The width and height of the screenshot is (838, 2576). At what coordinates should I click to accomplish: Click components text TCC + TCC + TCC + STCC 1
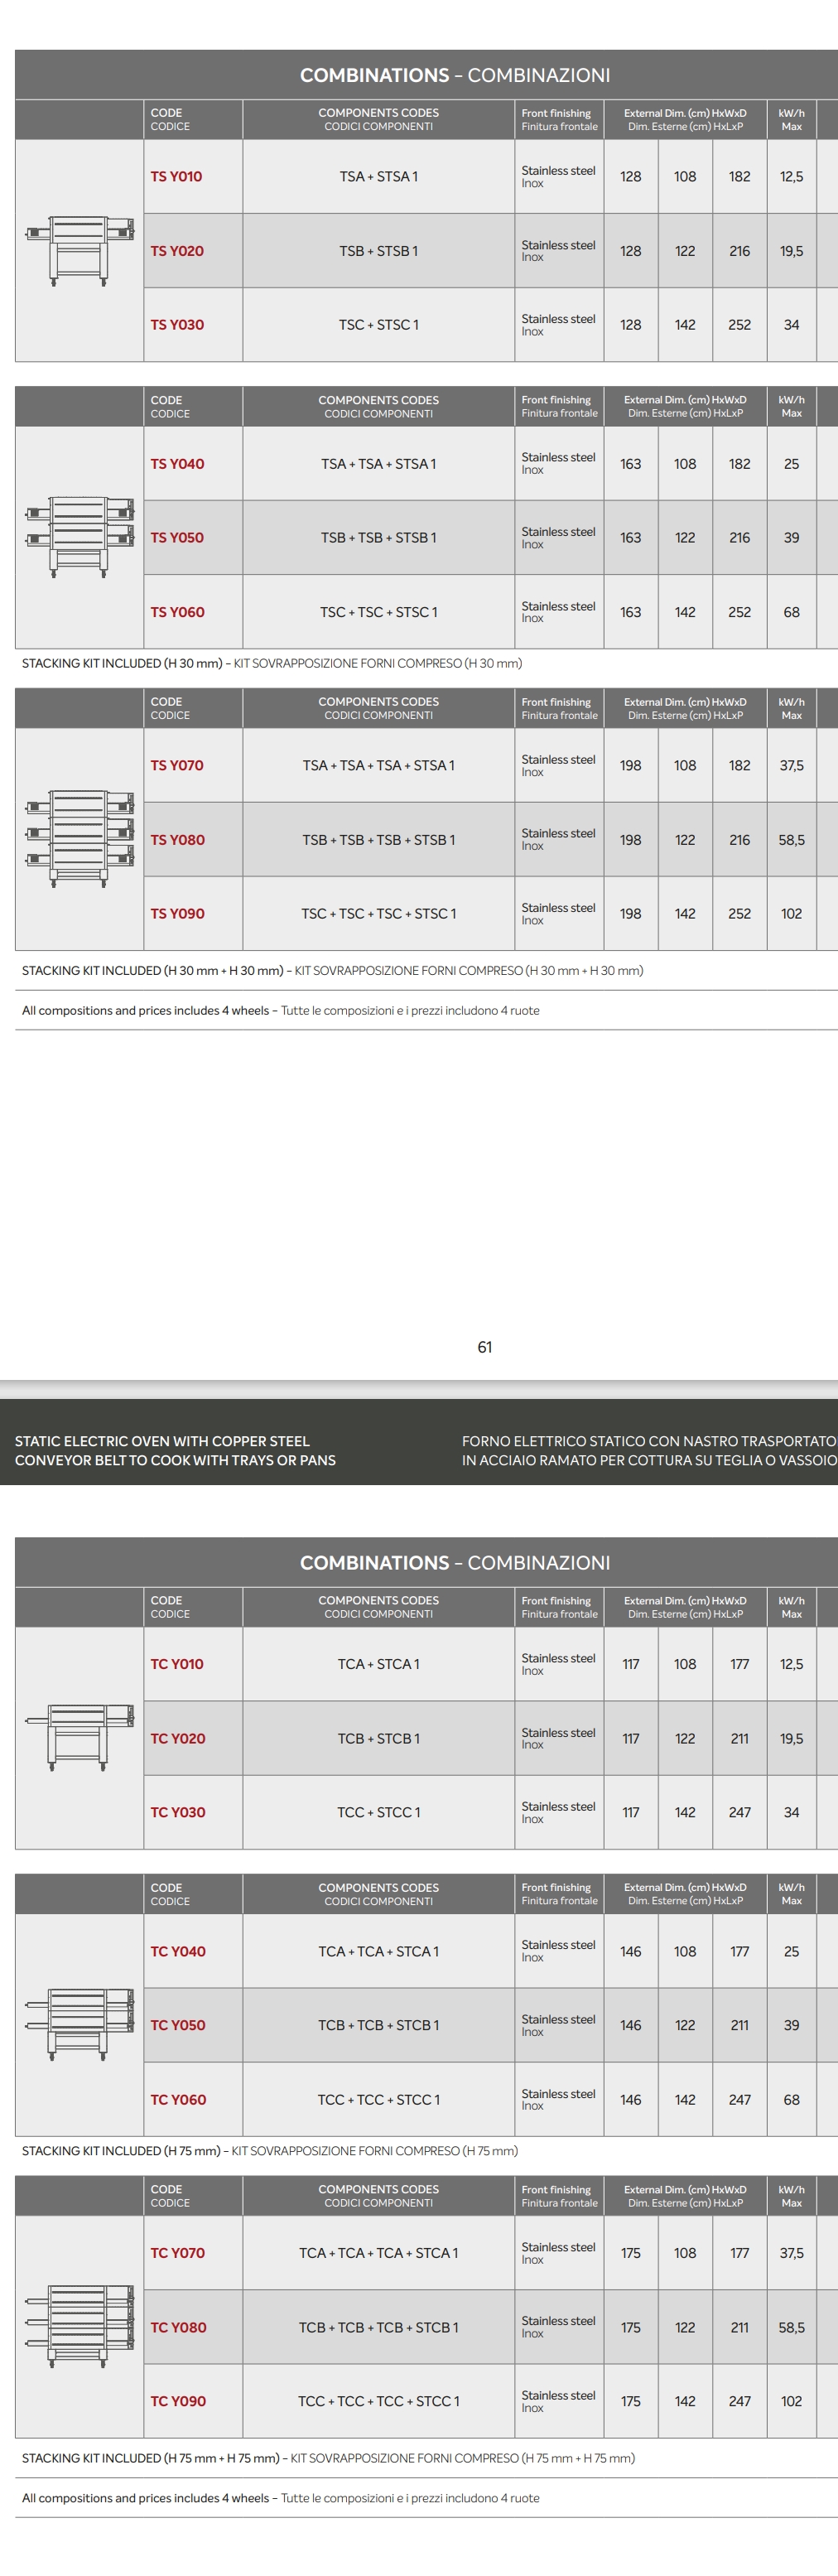(x=378, y=2401)
